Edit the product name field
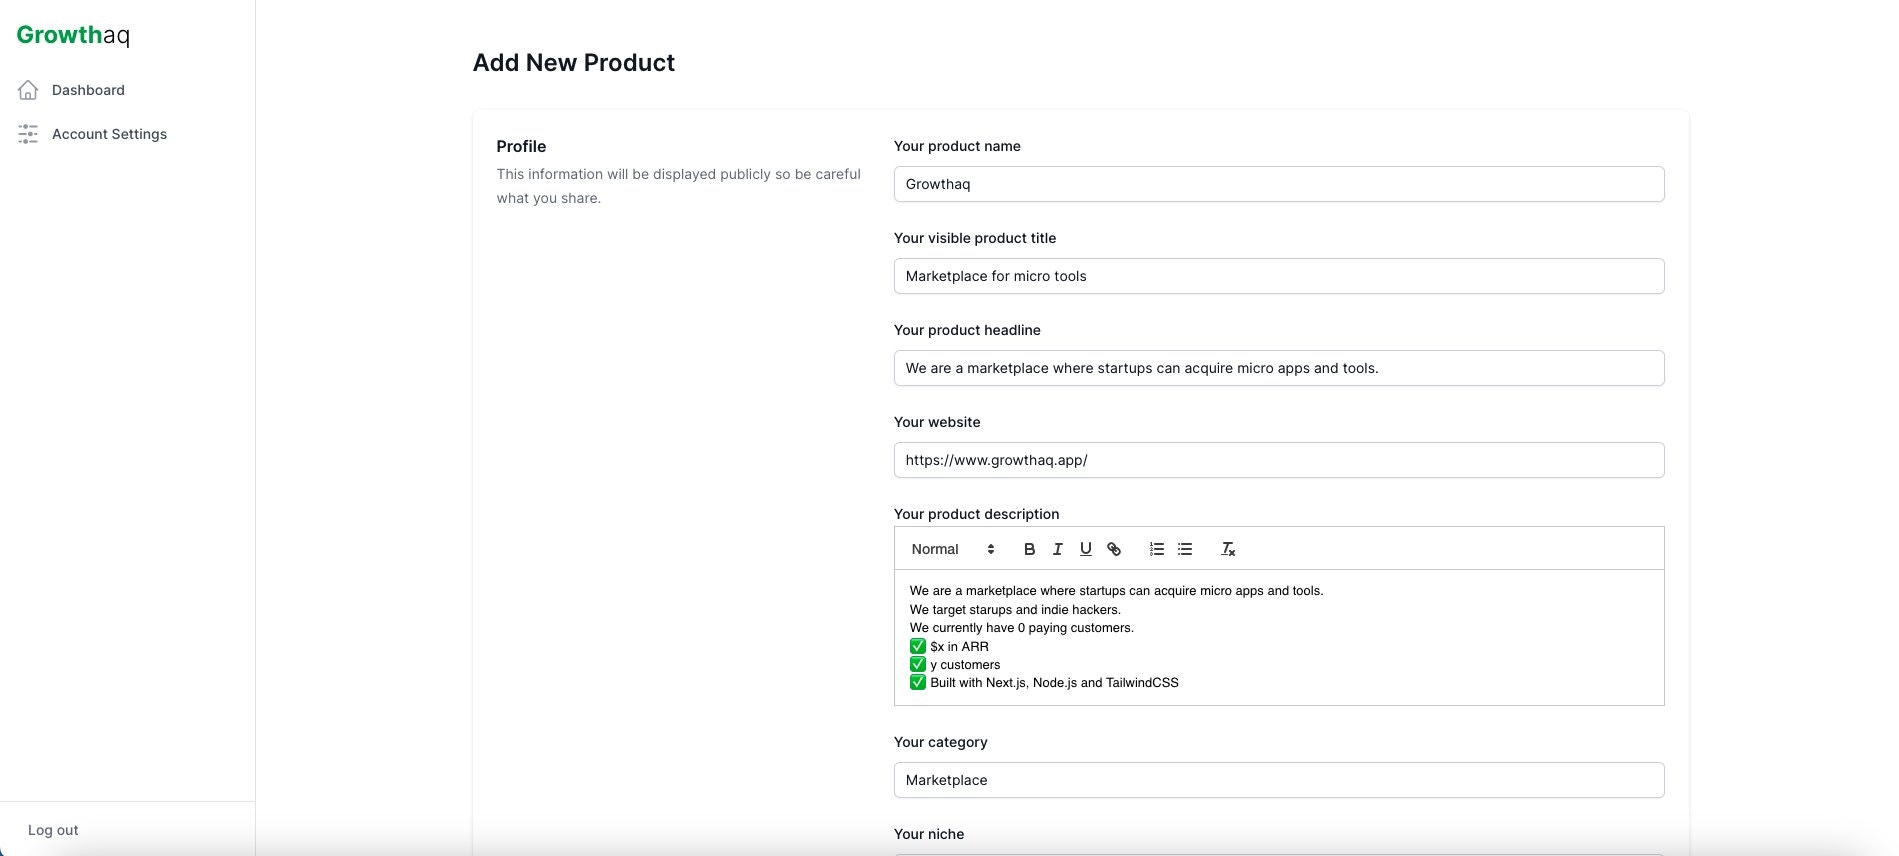Viewport: 1899px width, 856px height. [x=1279, y=184]
